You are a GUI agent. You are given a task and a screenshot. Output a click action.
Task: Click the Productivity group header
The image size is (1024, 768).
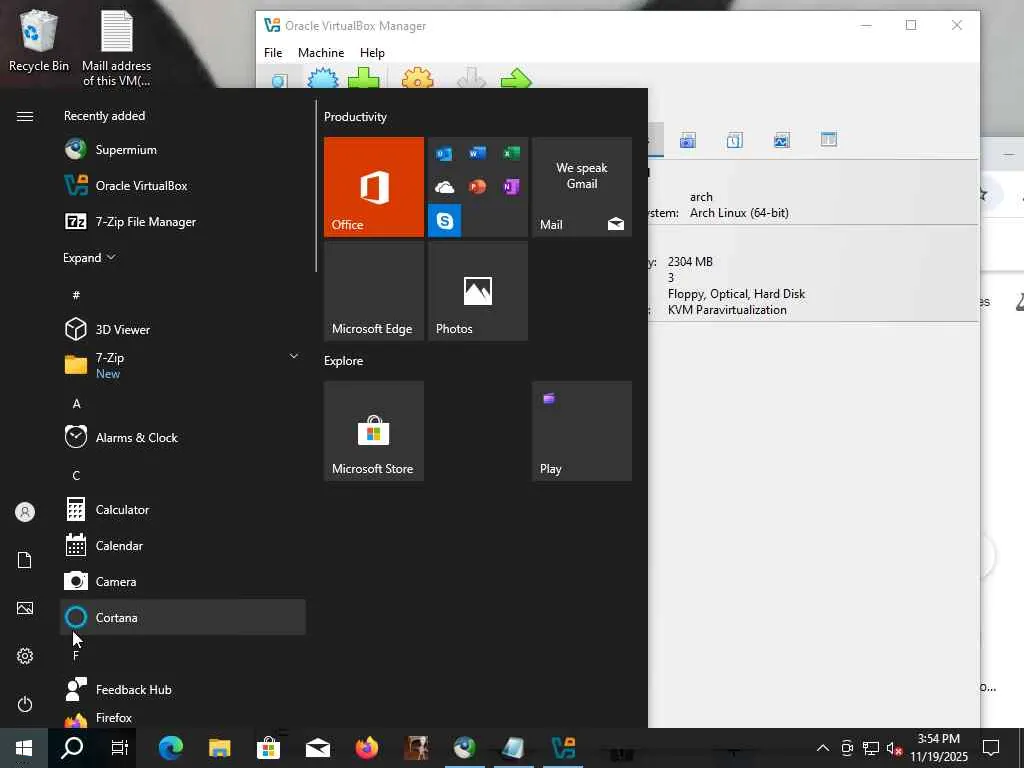pyautogui.click(x=355, y=117)
